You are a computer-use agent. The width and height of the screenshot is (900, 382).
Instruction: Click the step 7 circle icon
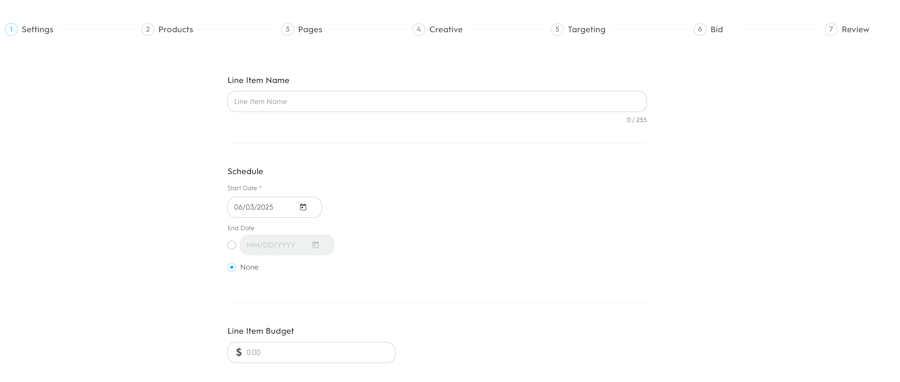(831, 29)
